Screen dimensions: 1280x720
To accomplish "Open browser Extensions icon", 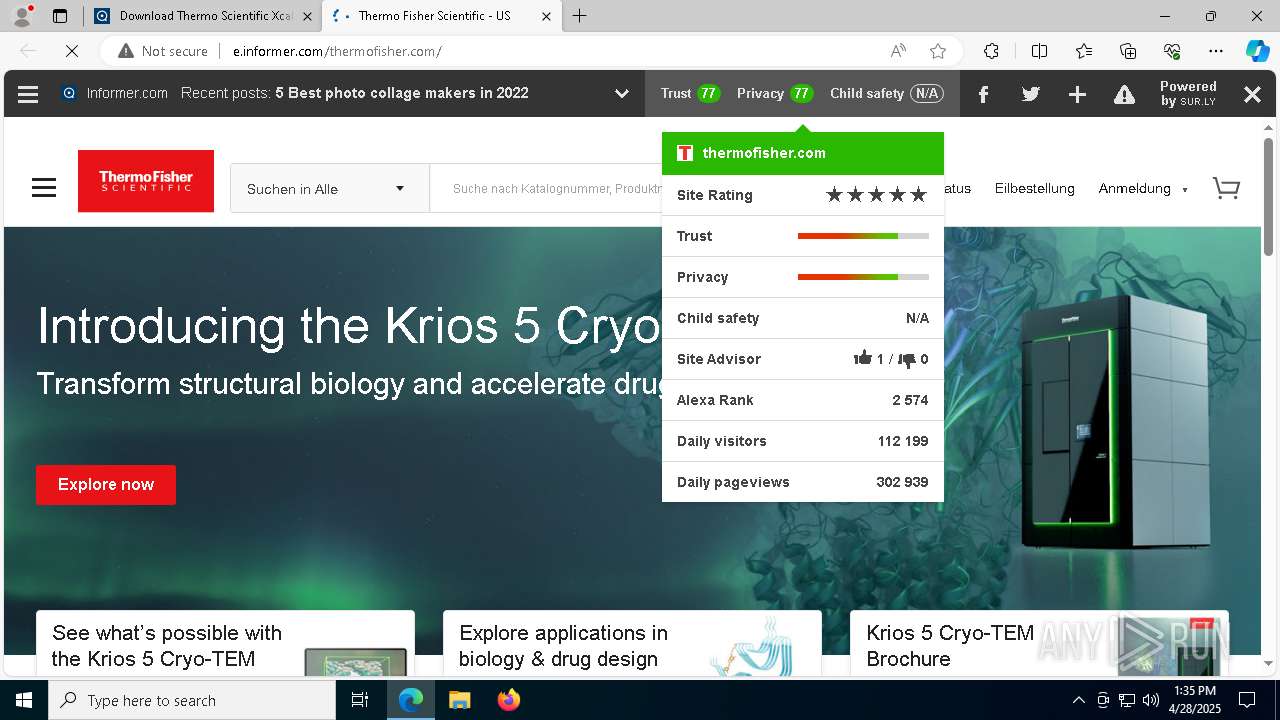I will (x=991, y=51).
